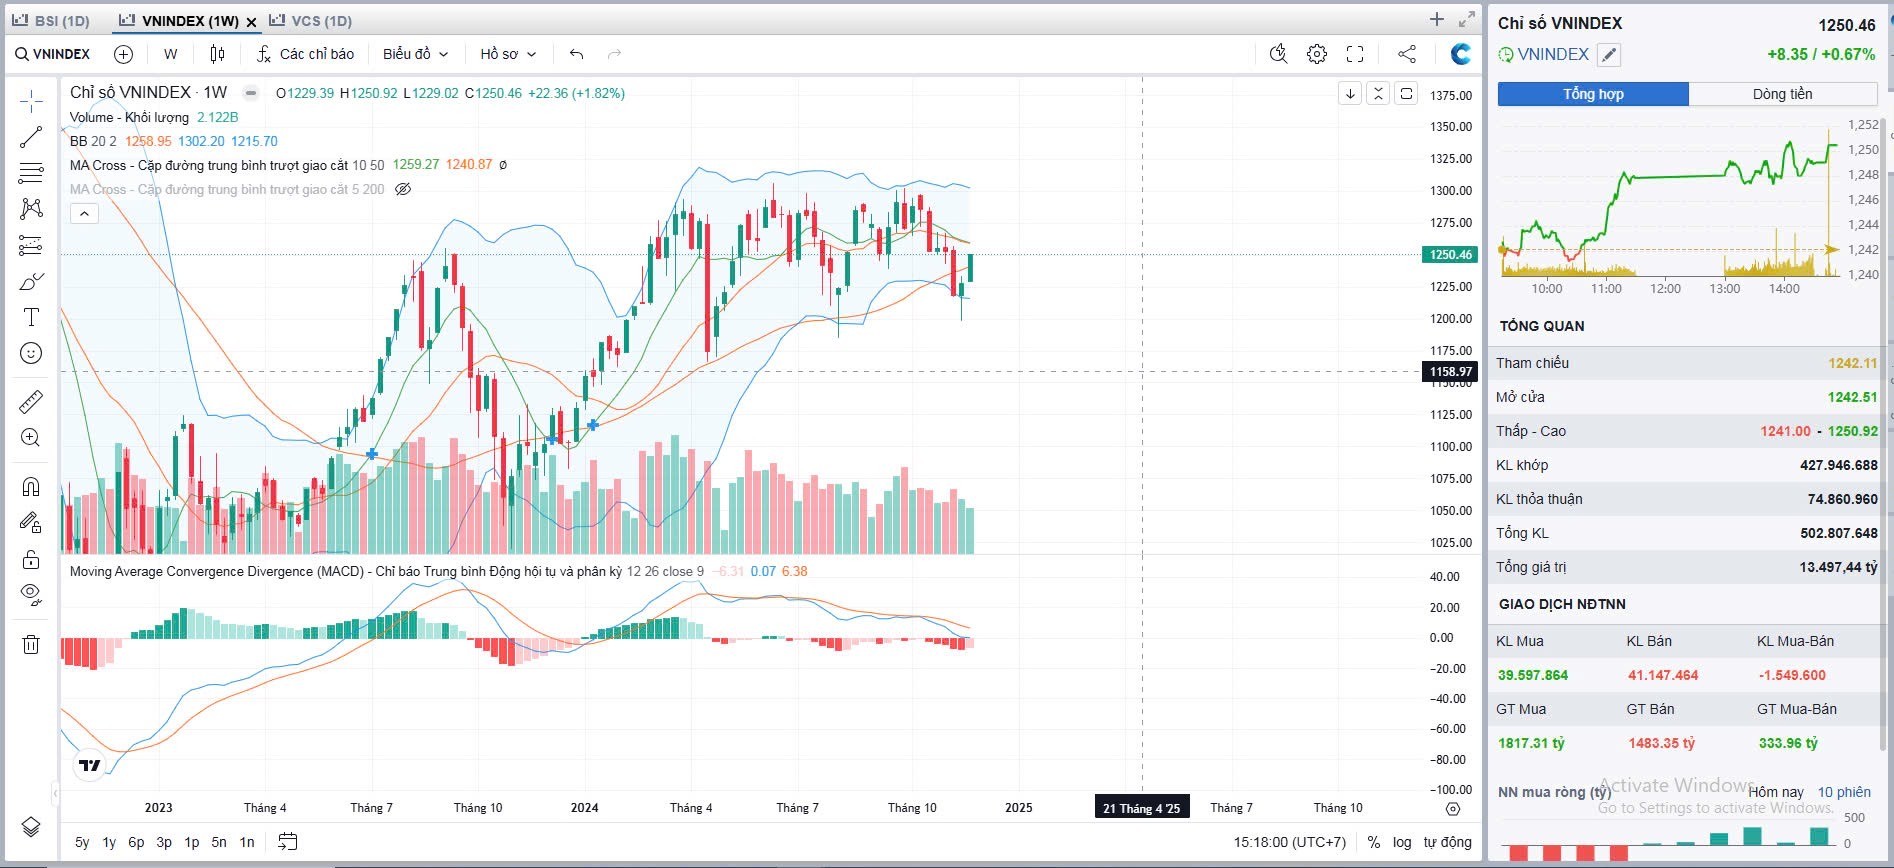Toggle log scale

coord(1402,842)
